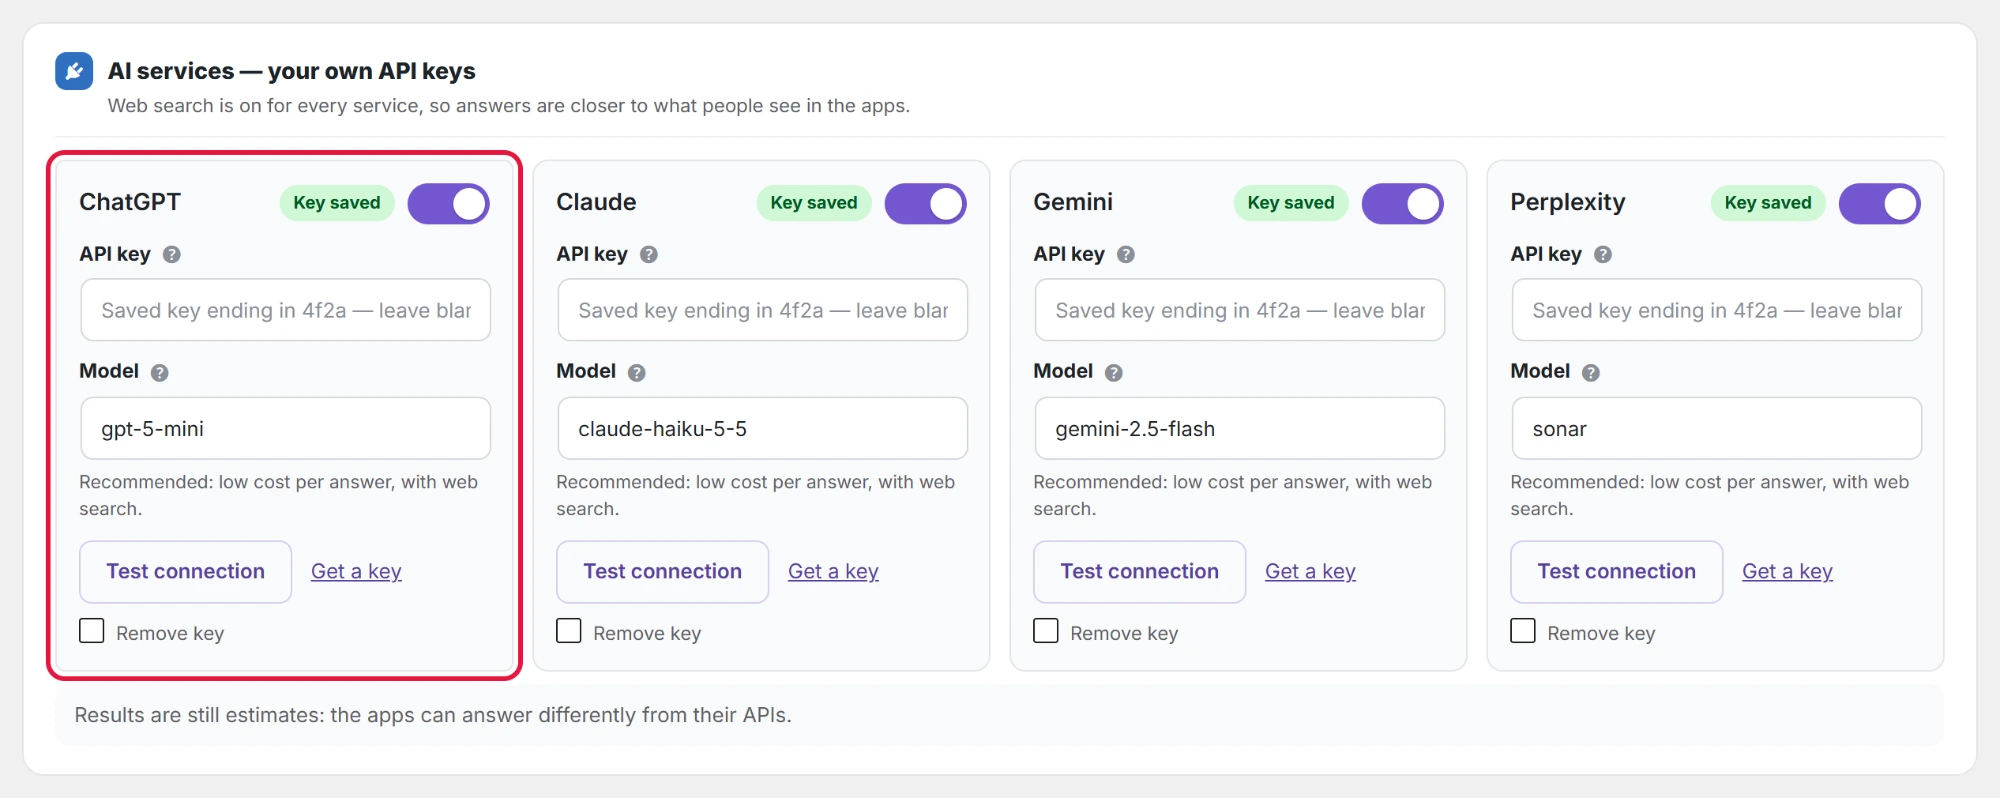Disable the ChatGPT service toggle

tap(449, 203)
